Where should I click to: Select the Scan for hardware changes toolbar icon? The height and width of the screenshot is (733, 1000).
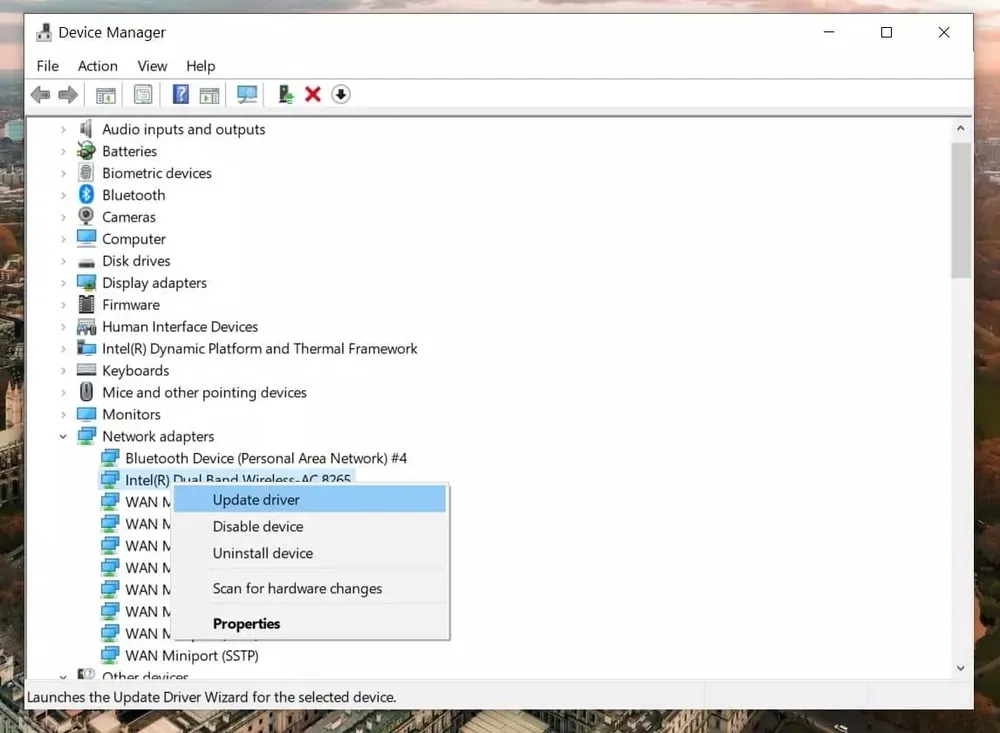[x=246, y=94]
